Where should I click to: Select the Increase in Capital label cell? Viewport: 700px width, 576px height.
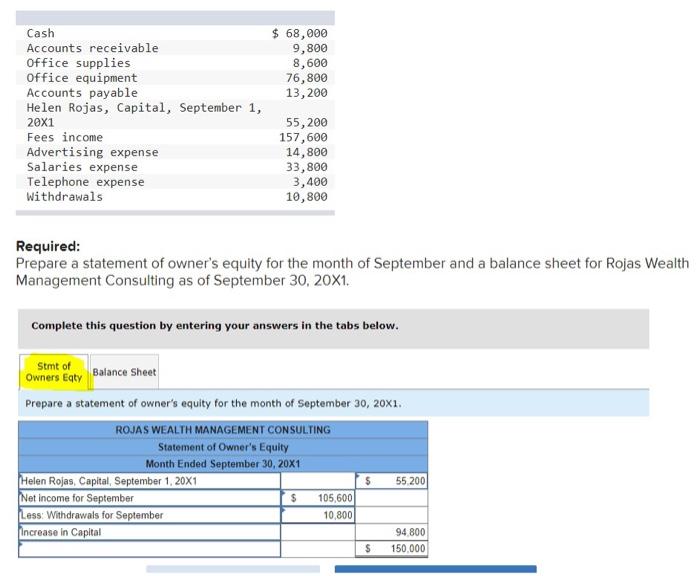click(x=150, y=532)
